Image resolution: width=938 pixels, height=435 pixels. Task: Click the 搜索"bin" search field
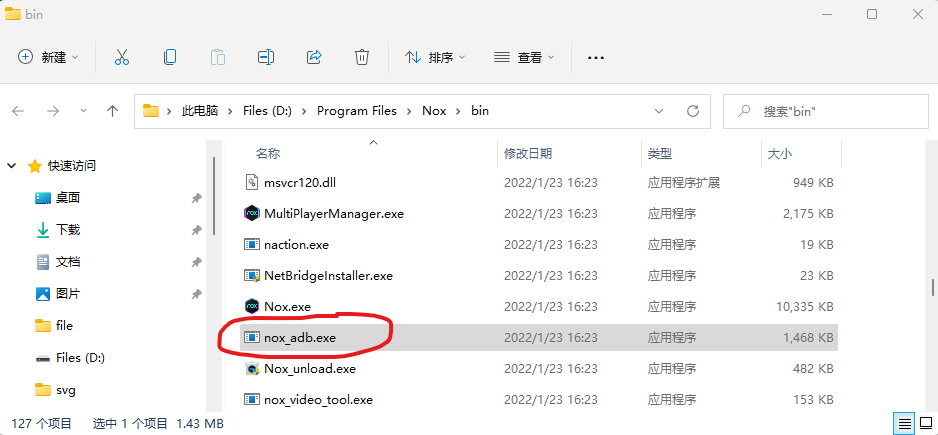(825, 111)
